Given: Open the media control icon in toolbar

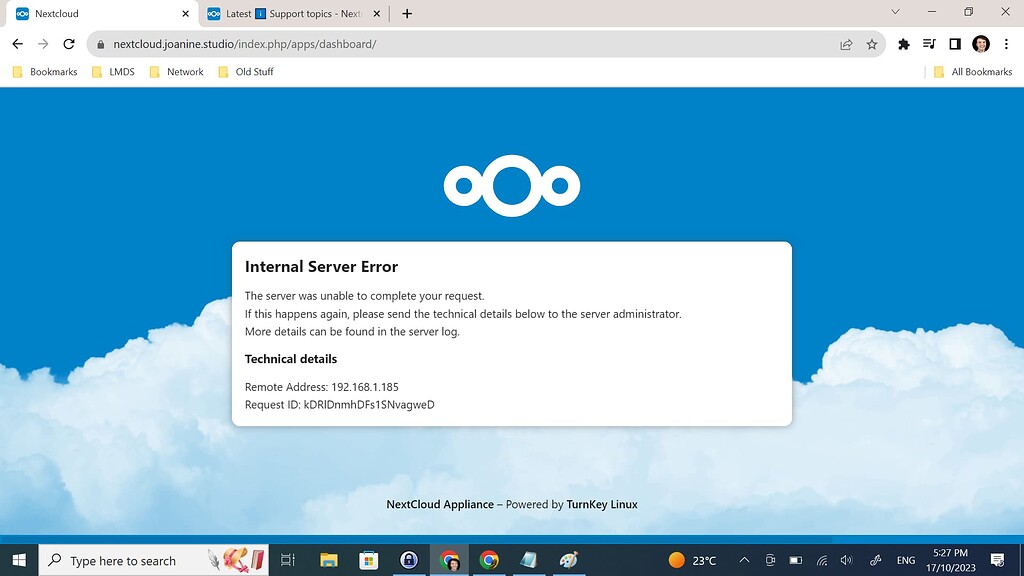Looking at the screenshot, I should tap(929, 44).
